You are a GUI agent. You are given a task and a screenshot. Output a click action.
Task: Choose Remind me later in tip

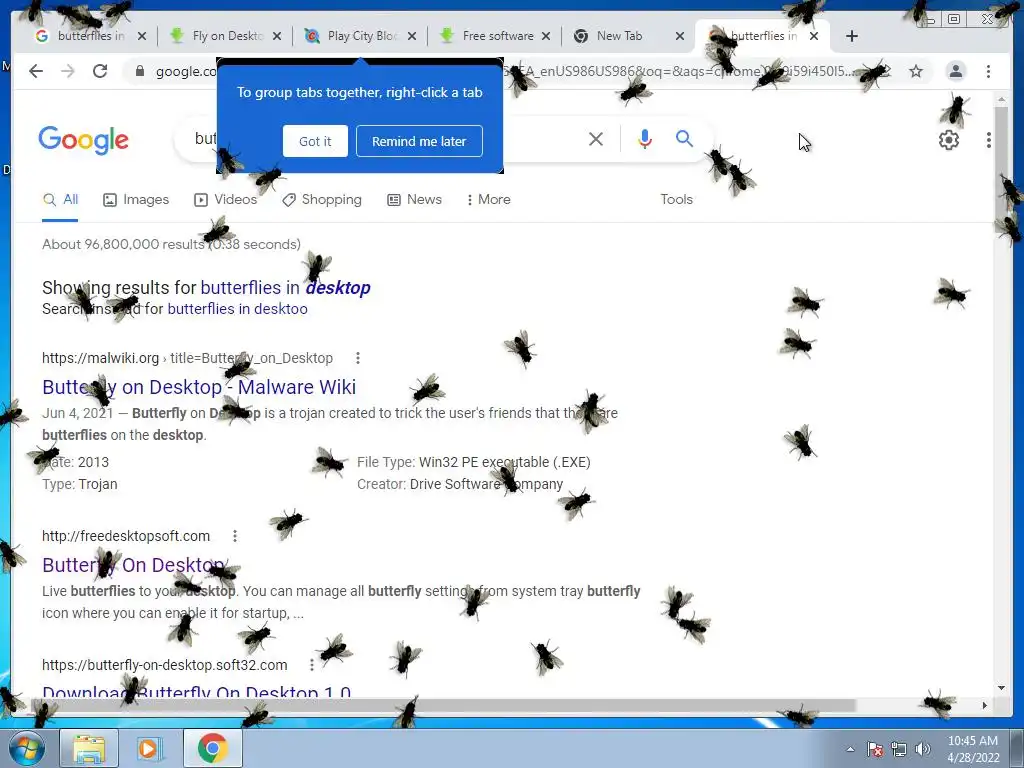(x=419, y=141)
